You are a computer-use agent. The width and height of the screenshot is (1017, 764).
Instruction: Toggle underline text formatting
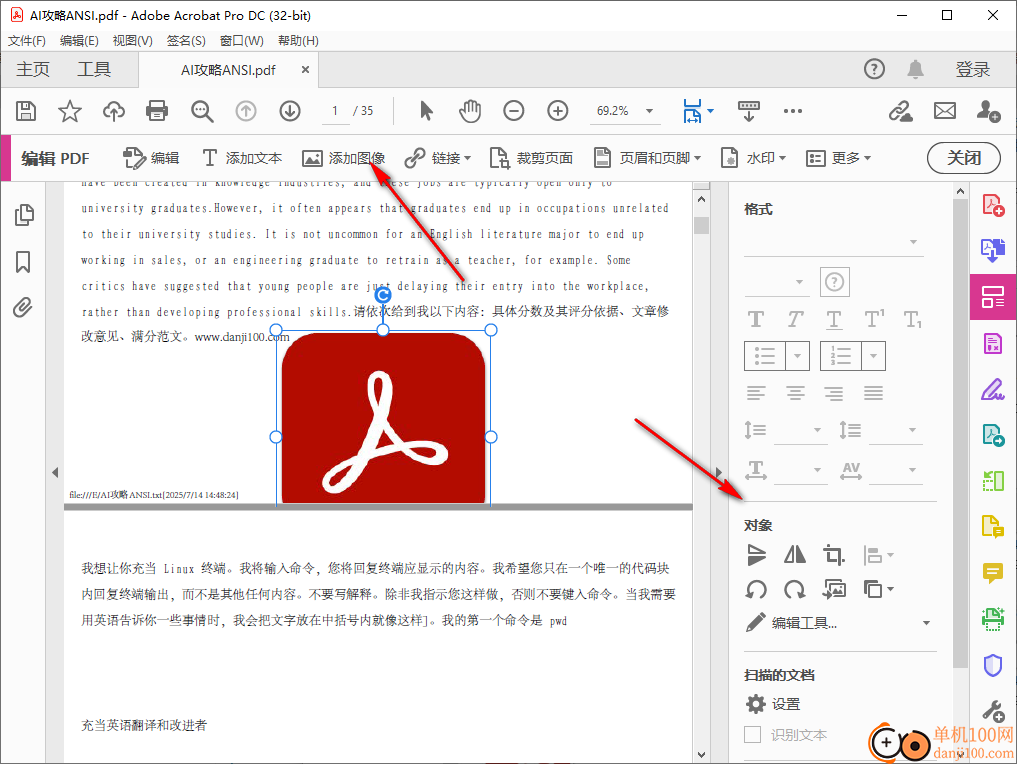tap(834, 319)
